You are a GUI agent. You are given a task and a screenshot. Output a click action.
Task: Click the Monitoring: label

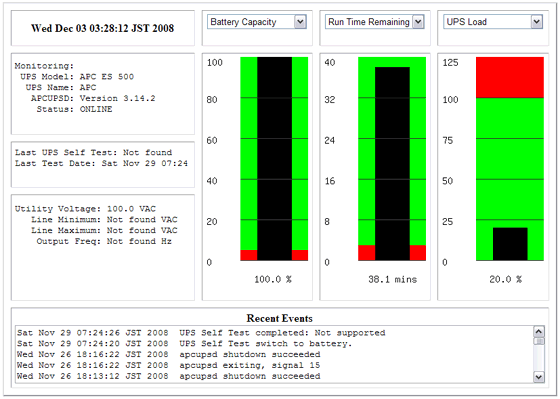pyautogui.click(x=44, y=66)
